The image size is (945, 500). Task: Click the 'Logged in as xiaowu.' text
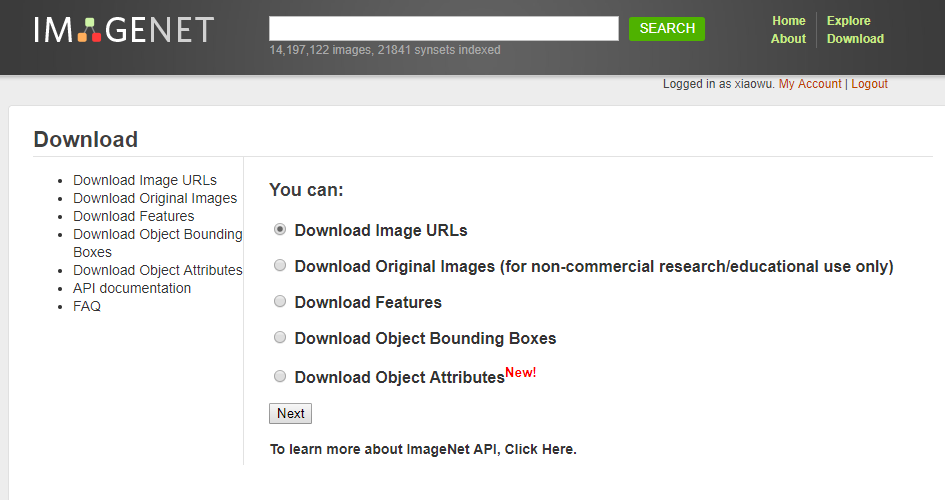tap(719, 84)
